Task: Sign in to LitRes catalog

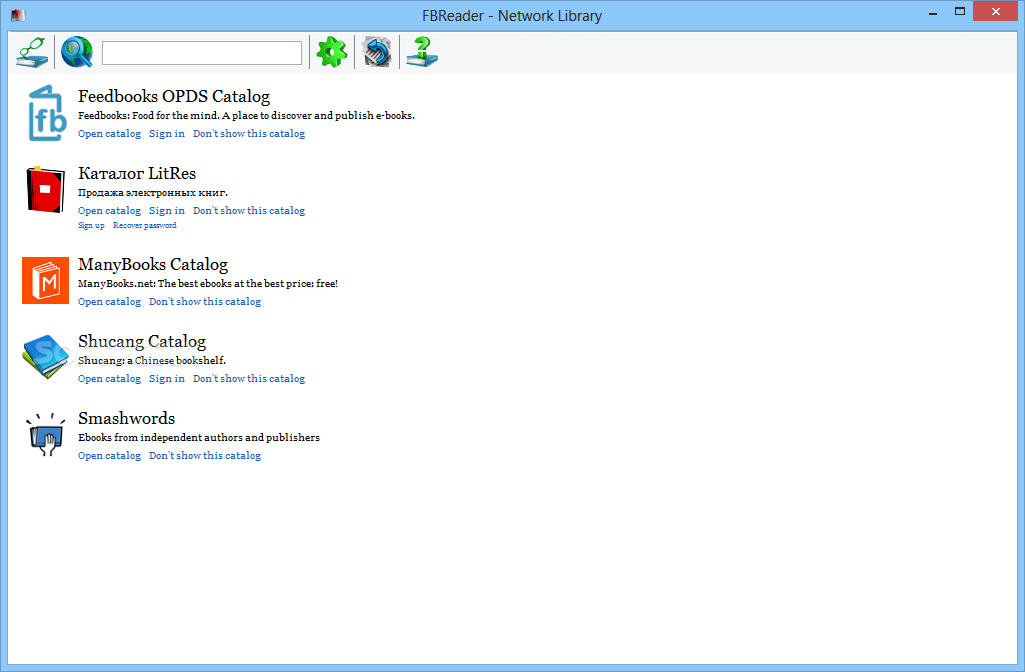Action: point(167,210)
